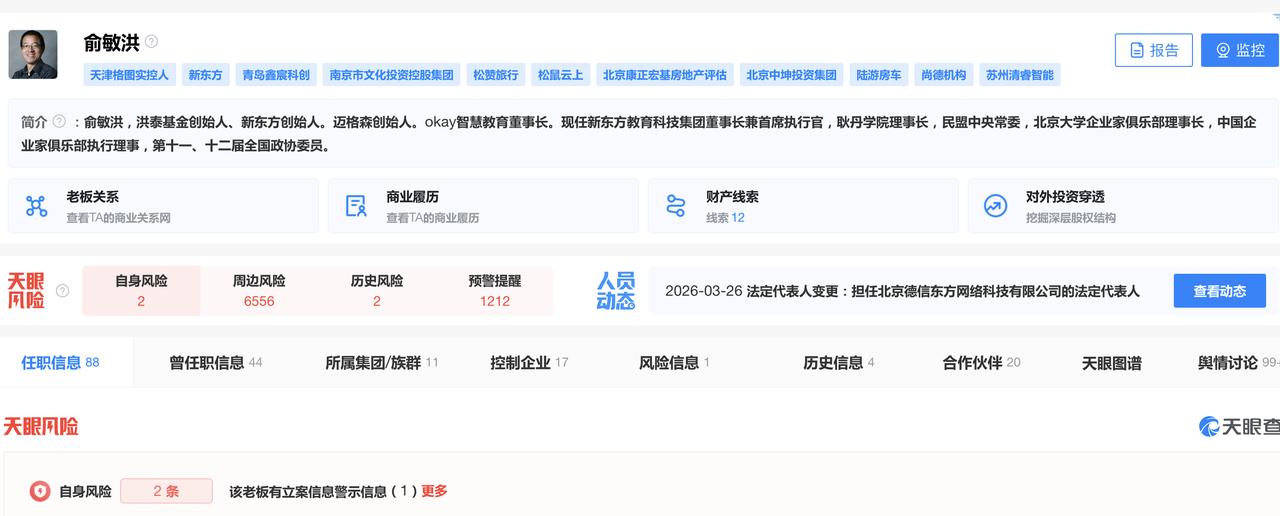Screen dimensions: 1280x516
Task: Click the help icon beside name 俞敏洪
Action: [151, 42]
